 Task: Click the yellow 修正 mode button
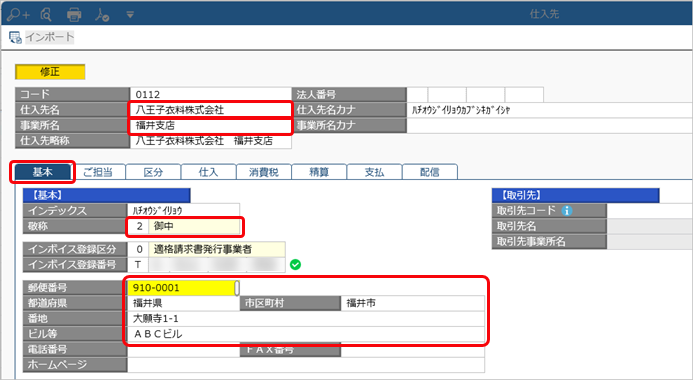tap(50, 72)
